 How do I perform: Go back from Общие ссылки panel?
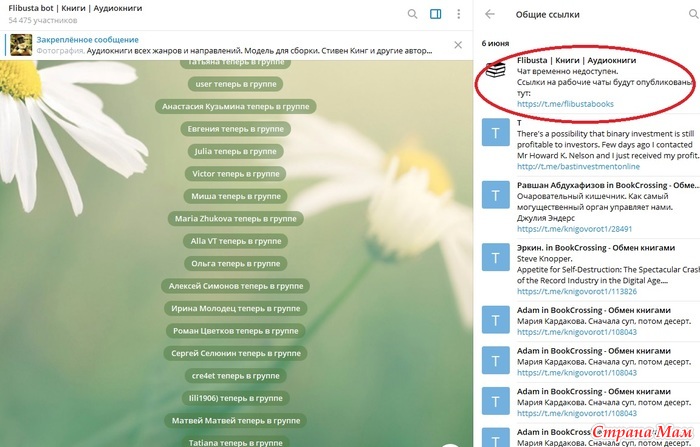pos(490,14)
